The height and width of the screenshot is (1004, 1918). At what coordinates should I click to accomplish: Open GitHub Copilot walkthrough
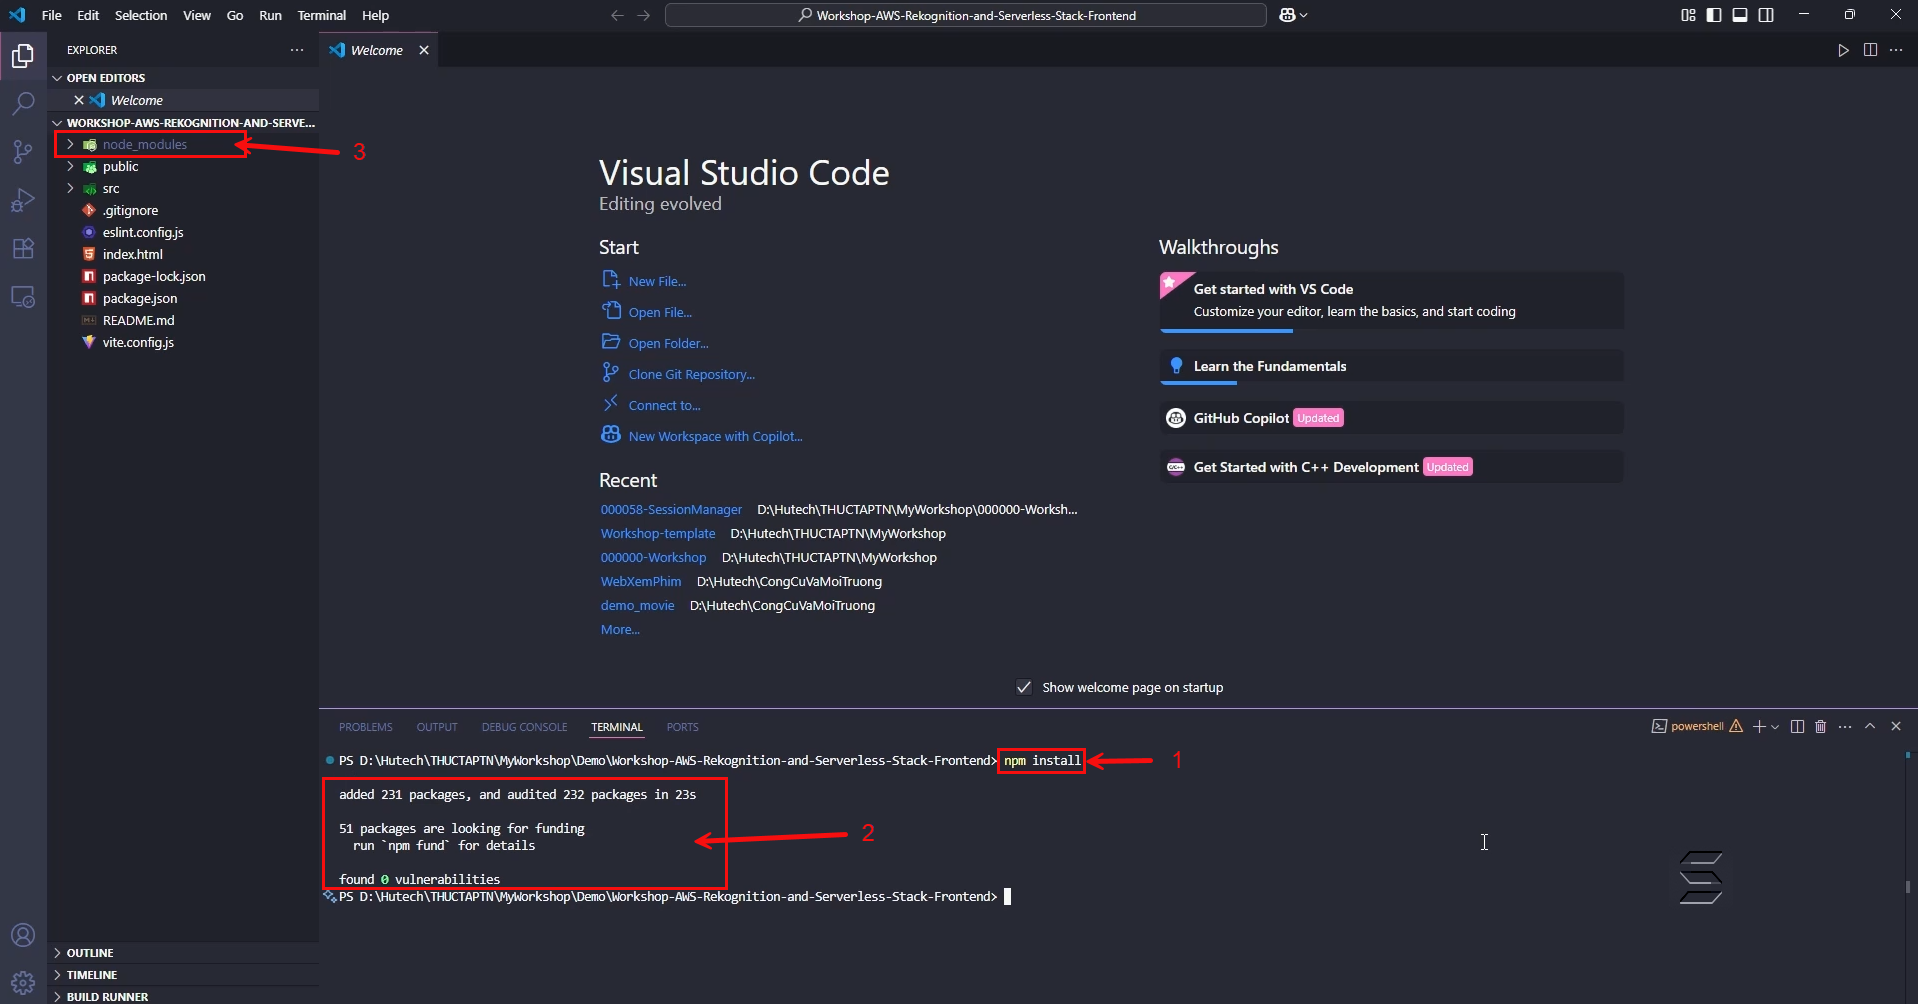pos(1391,418)
